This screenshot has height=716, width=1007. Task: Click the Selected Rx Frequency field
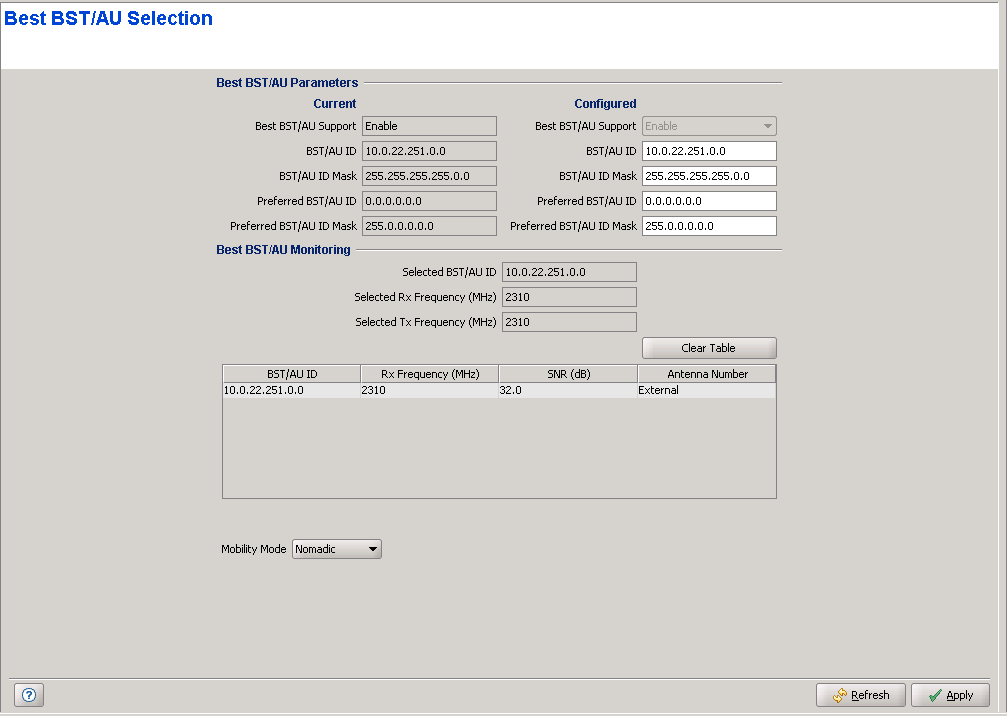[568, 297]
